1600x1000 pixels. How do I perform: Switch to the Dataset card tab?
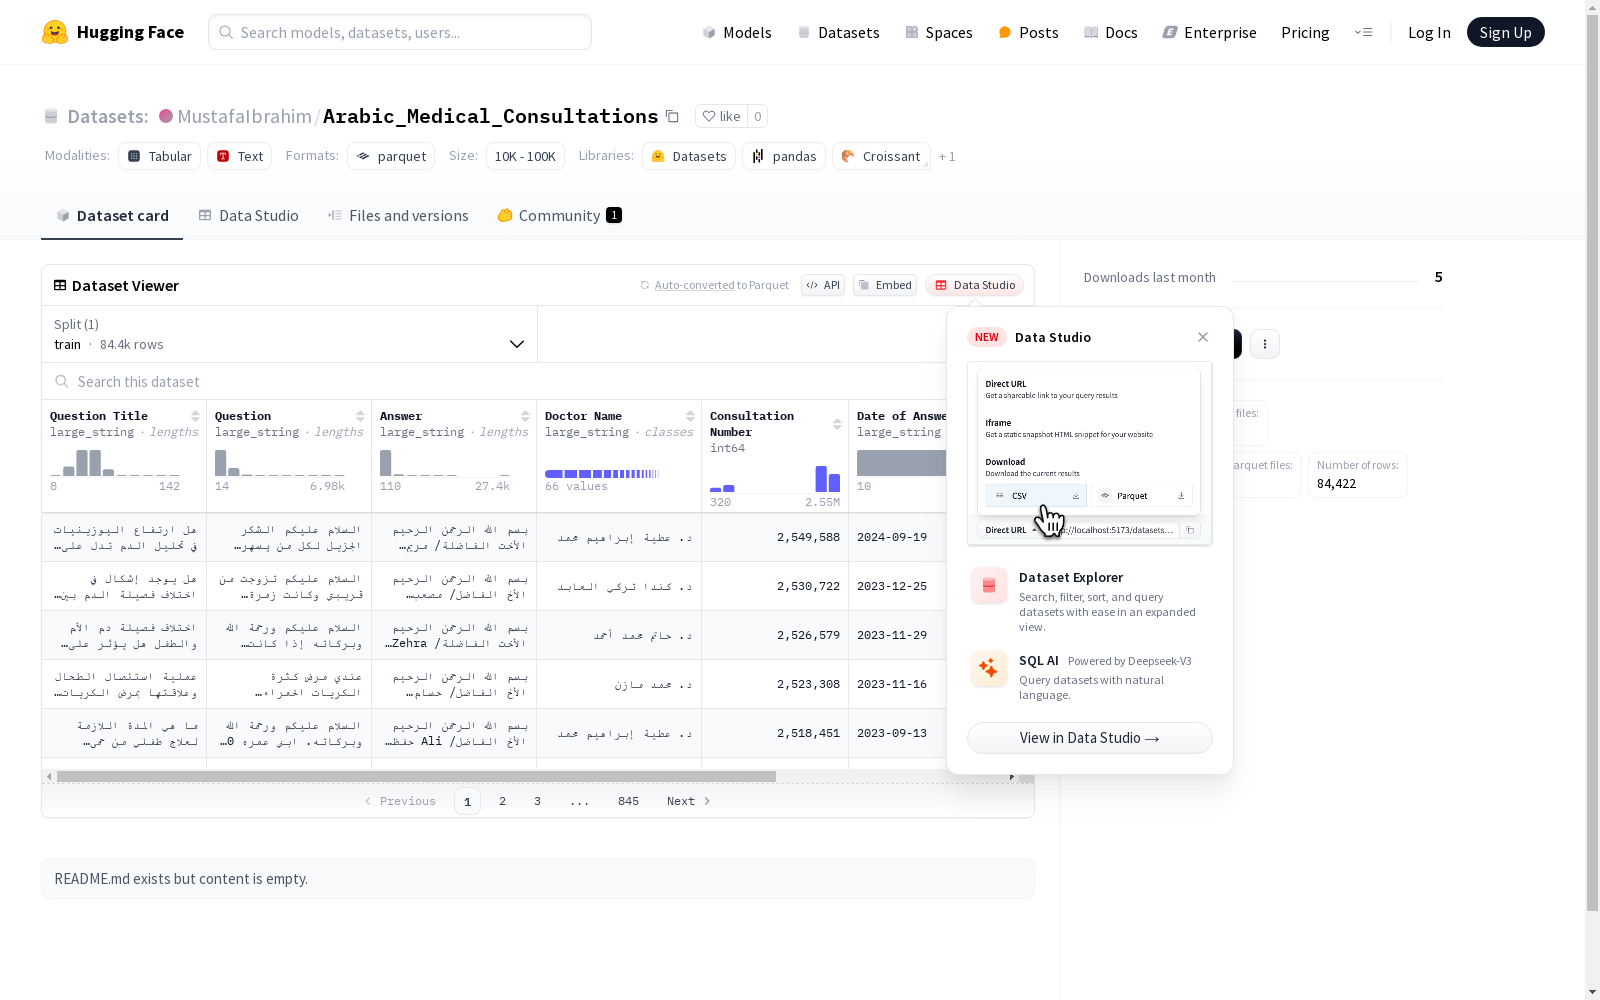[x=112, y=216]
